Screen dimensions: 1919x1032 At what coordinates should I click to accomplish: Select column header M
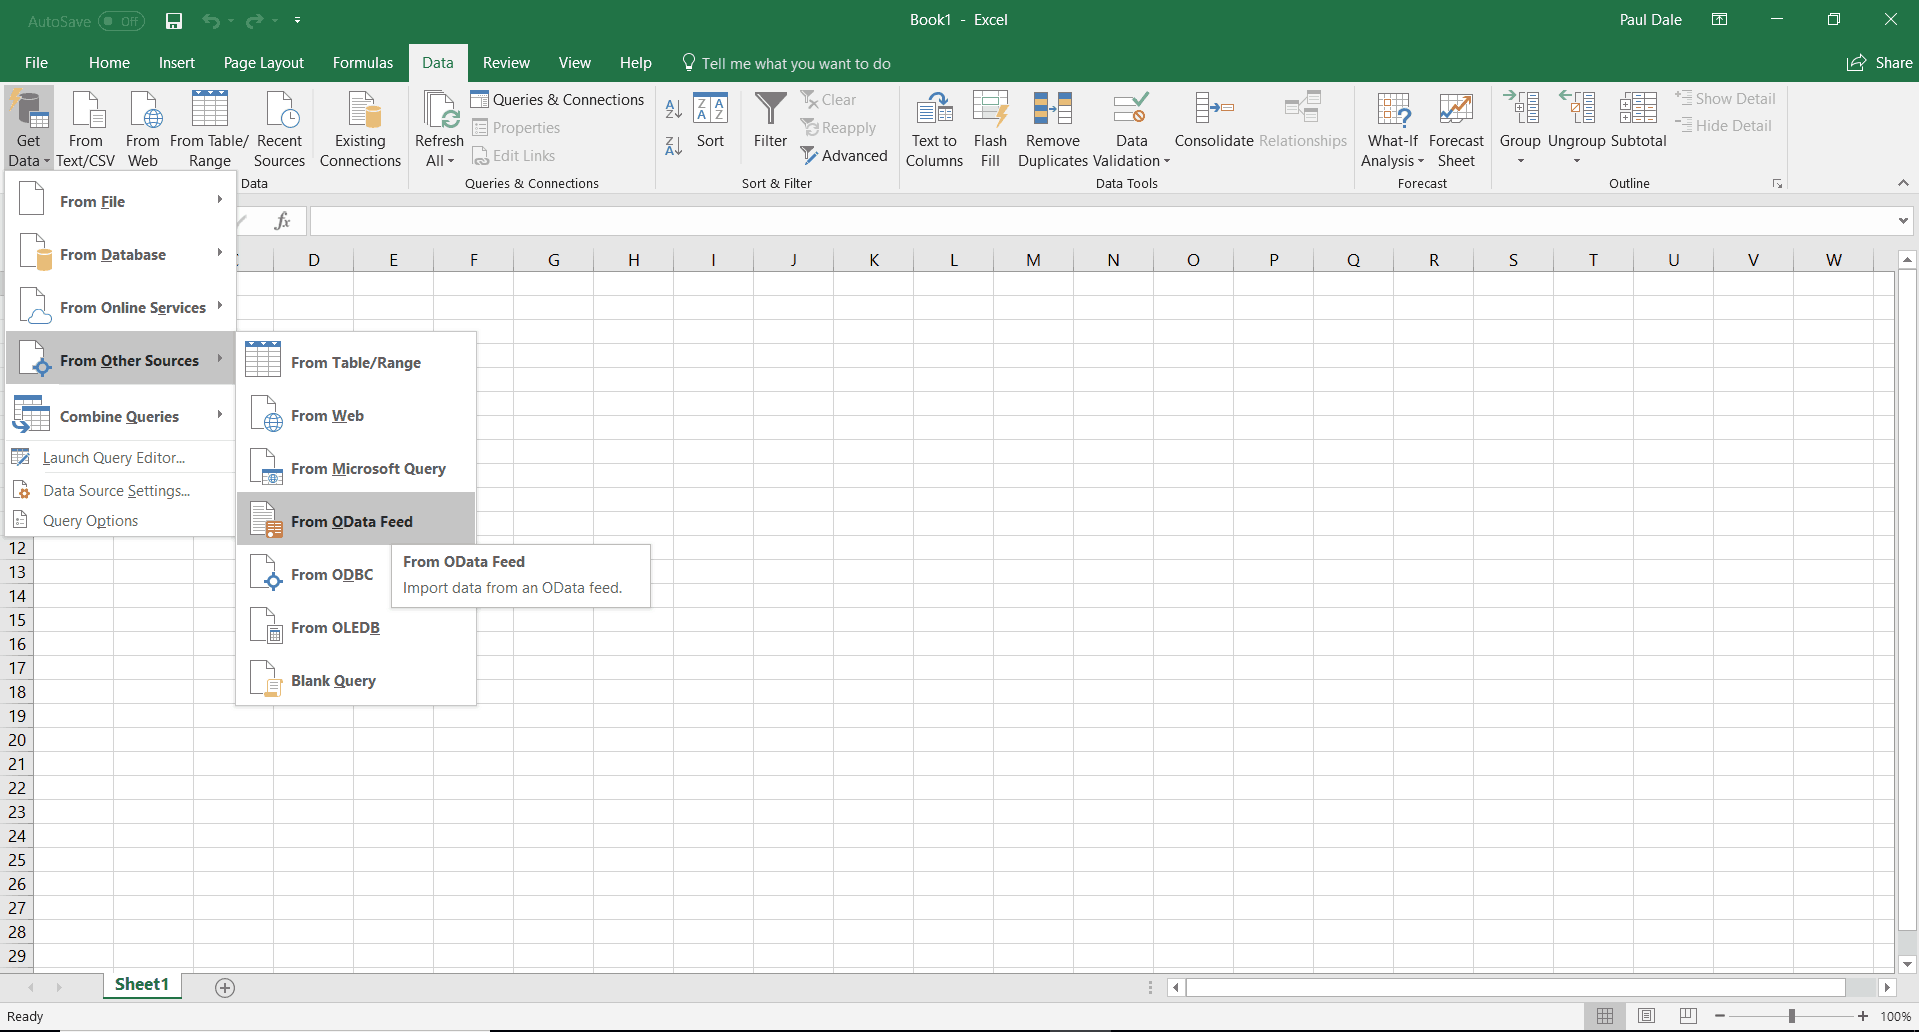(x=1033, y=260)
